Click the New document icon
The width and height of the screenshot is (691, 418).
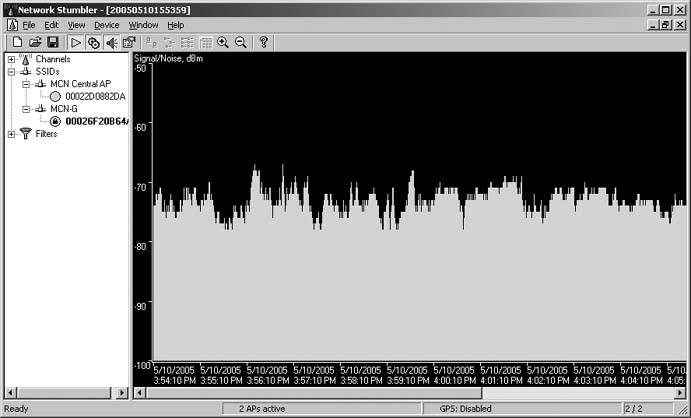pos(17,43)
